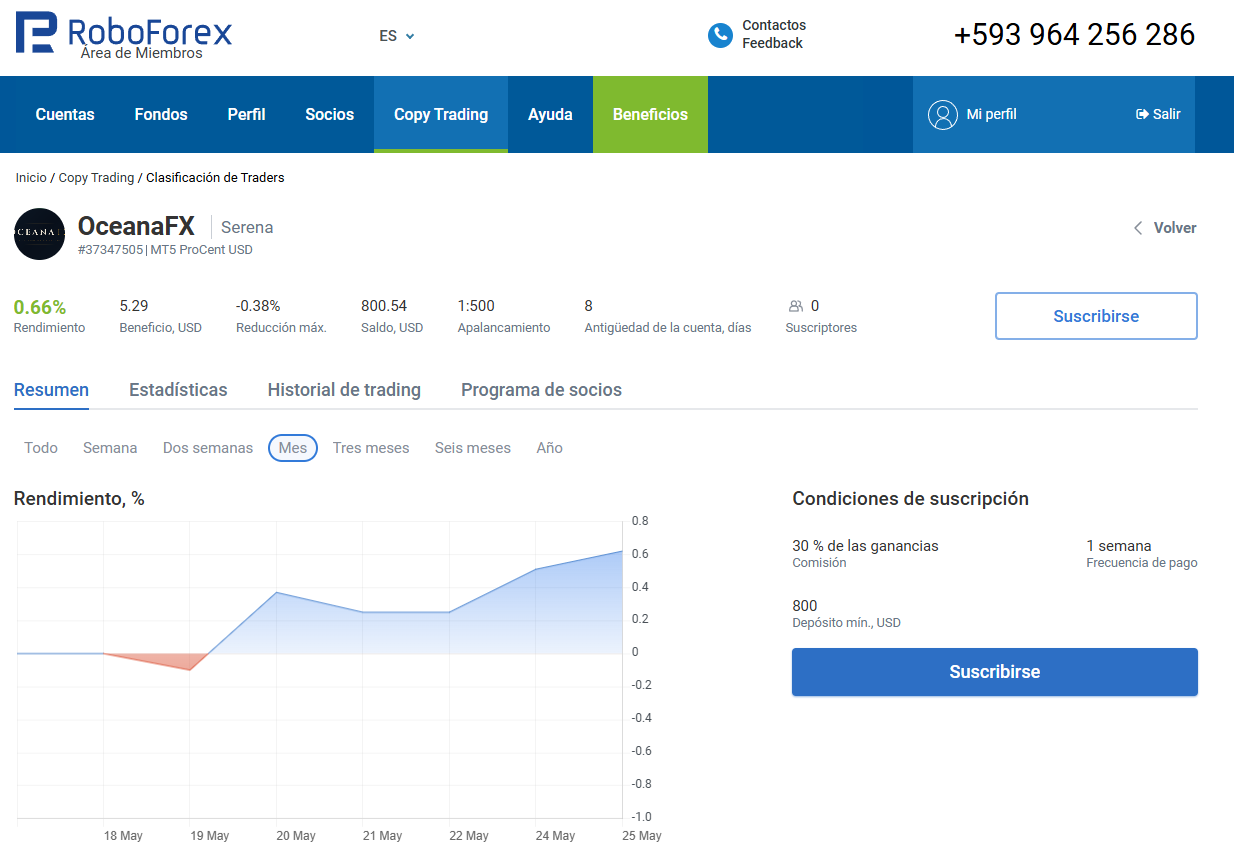This screenshot has width=1234, height=866.
Task: Click the 800 minimum deposit value
Action: pos(805,606)
